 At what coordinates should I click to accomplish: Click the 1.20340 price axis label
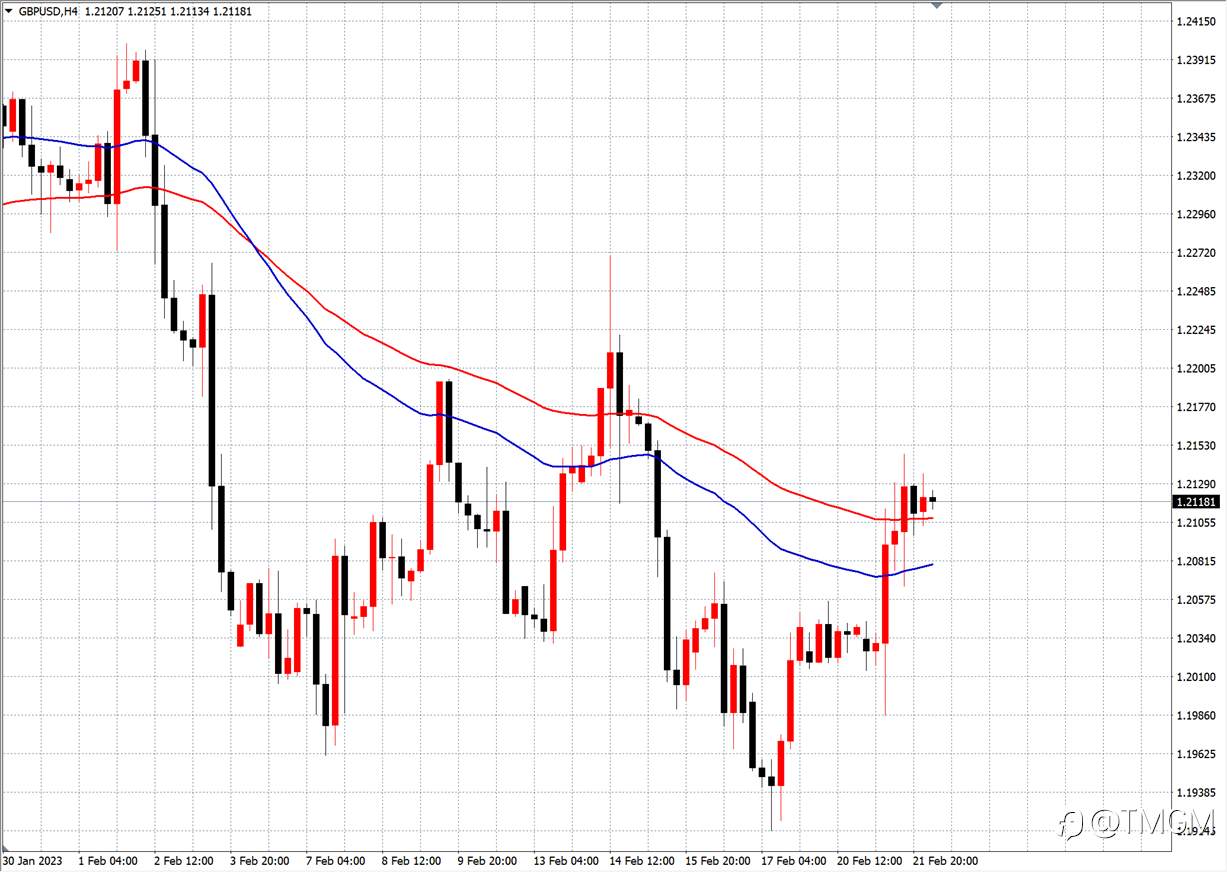click(x=1196, y=639)
